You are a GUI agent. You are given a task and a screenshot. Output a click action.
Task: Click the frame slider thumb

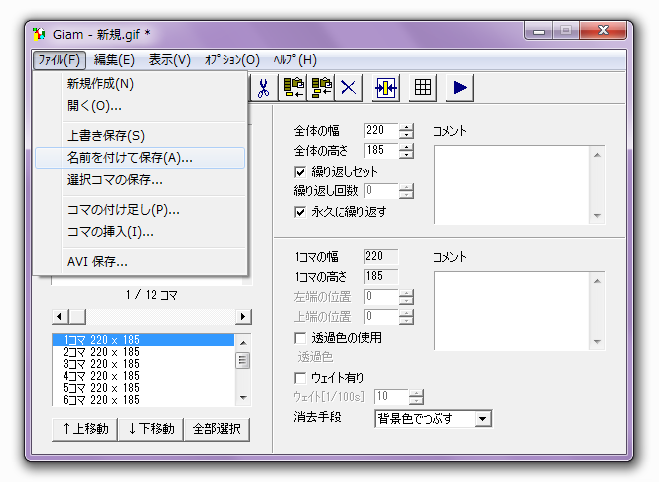pos(77,316)
